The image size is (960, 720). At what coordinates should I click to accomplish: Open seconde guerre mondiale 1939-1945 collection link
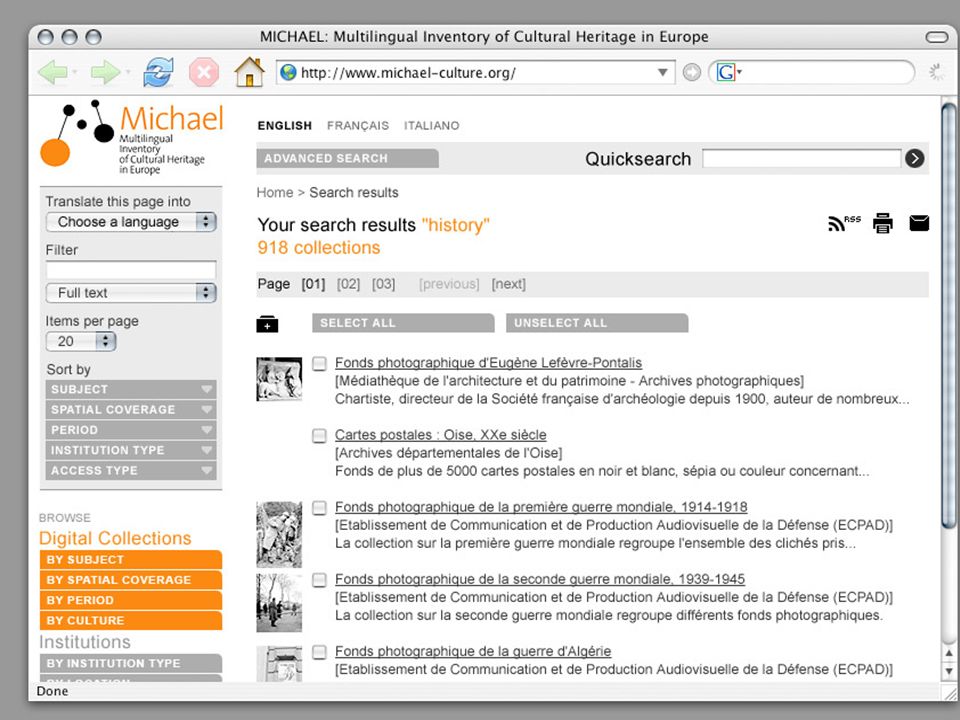[x=540, y=580]
